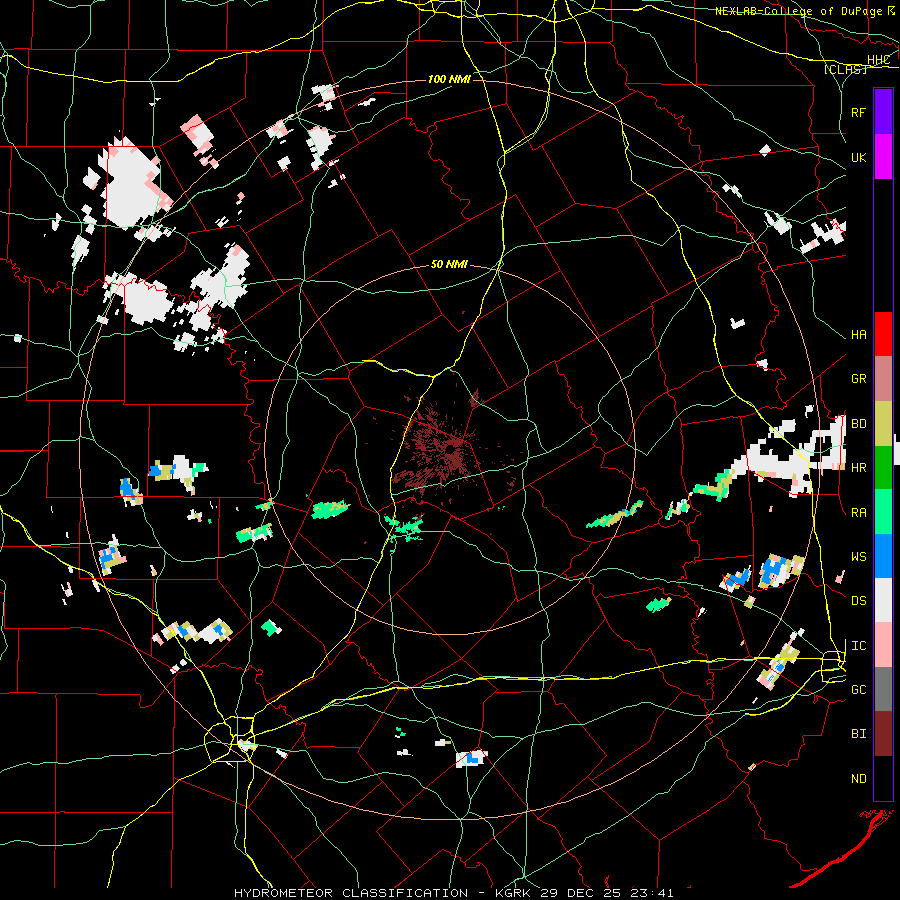Screen dimensions: 900x900
Task: Click the 'NEXLAB-College of DuPage' header text
Action: [800, 11]
